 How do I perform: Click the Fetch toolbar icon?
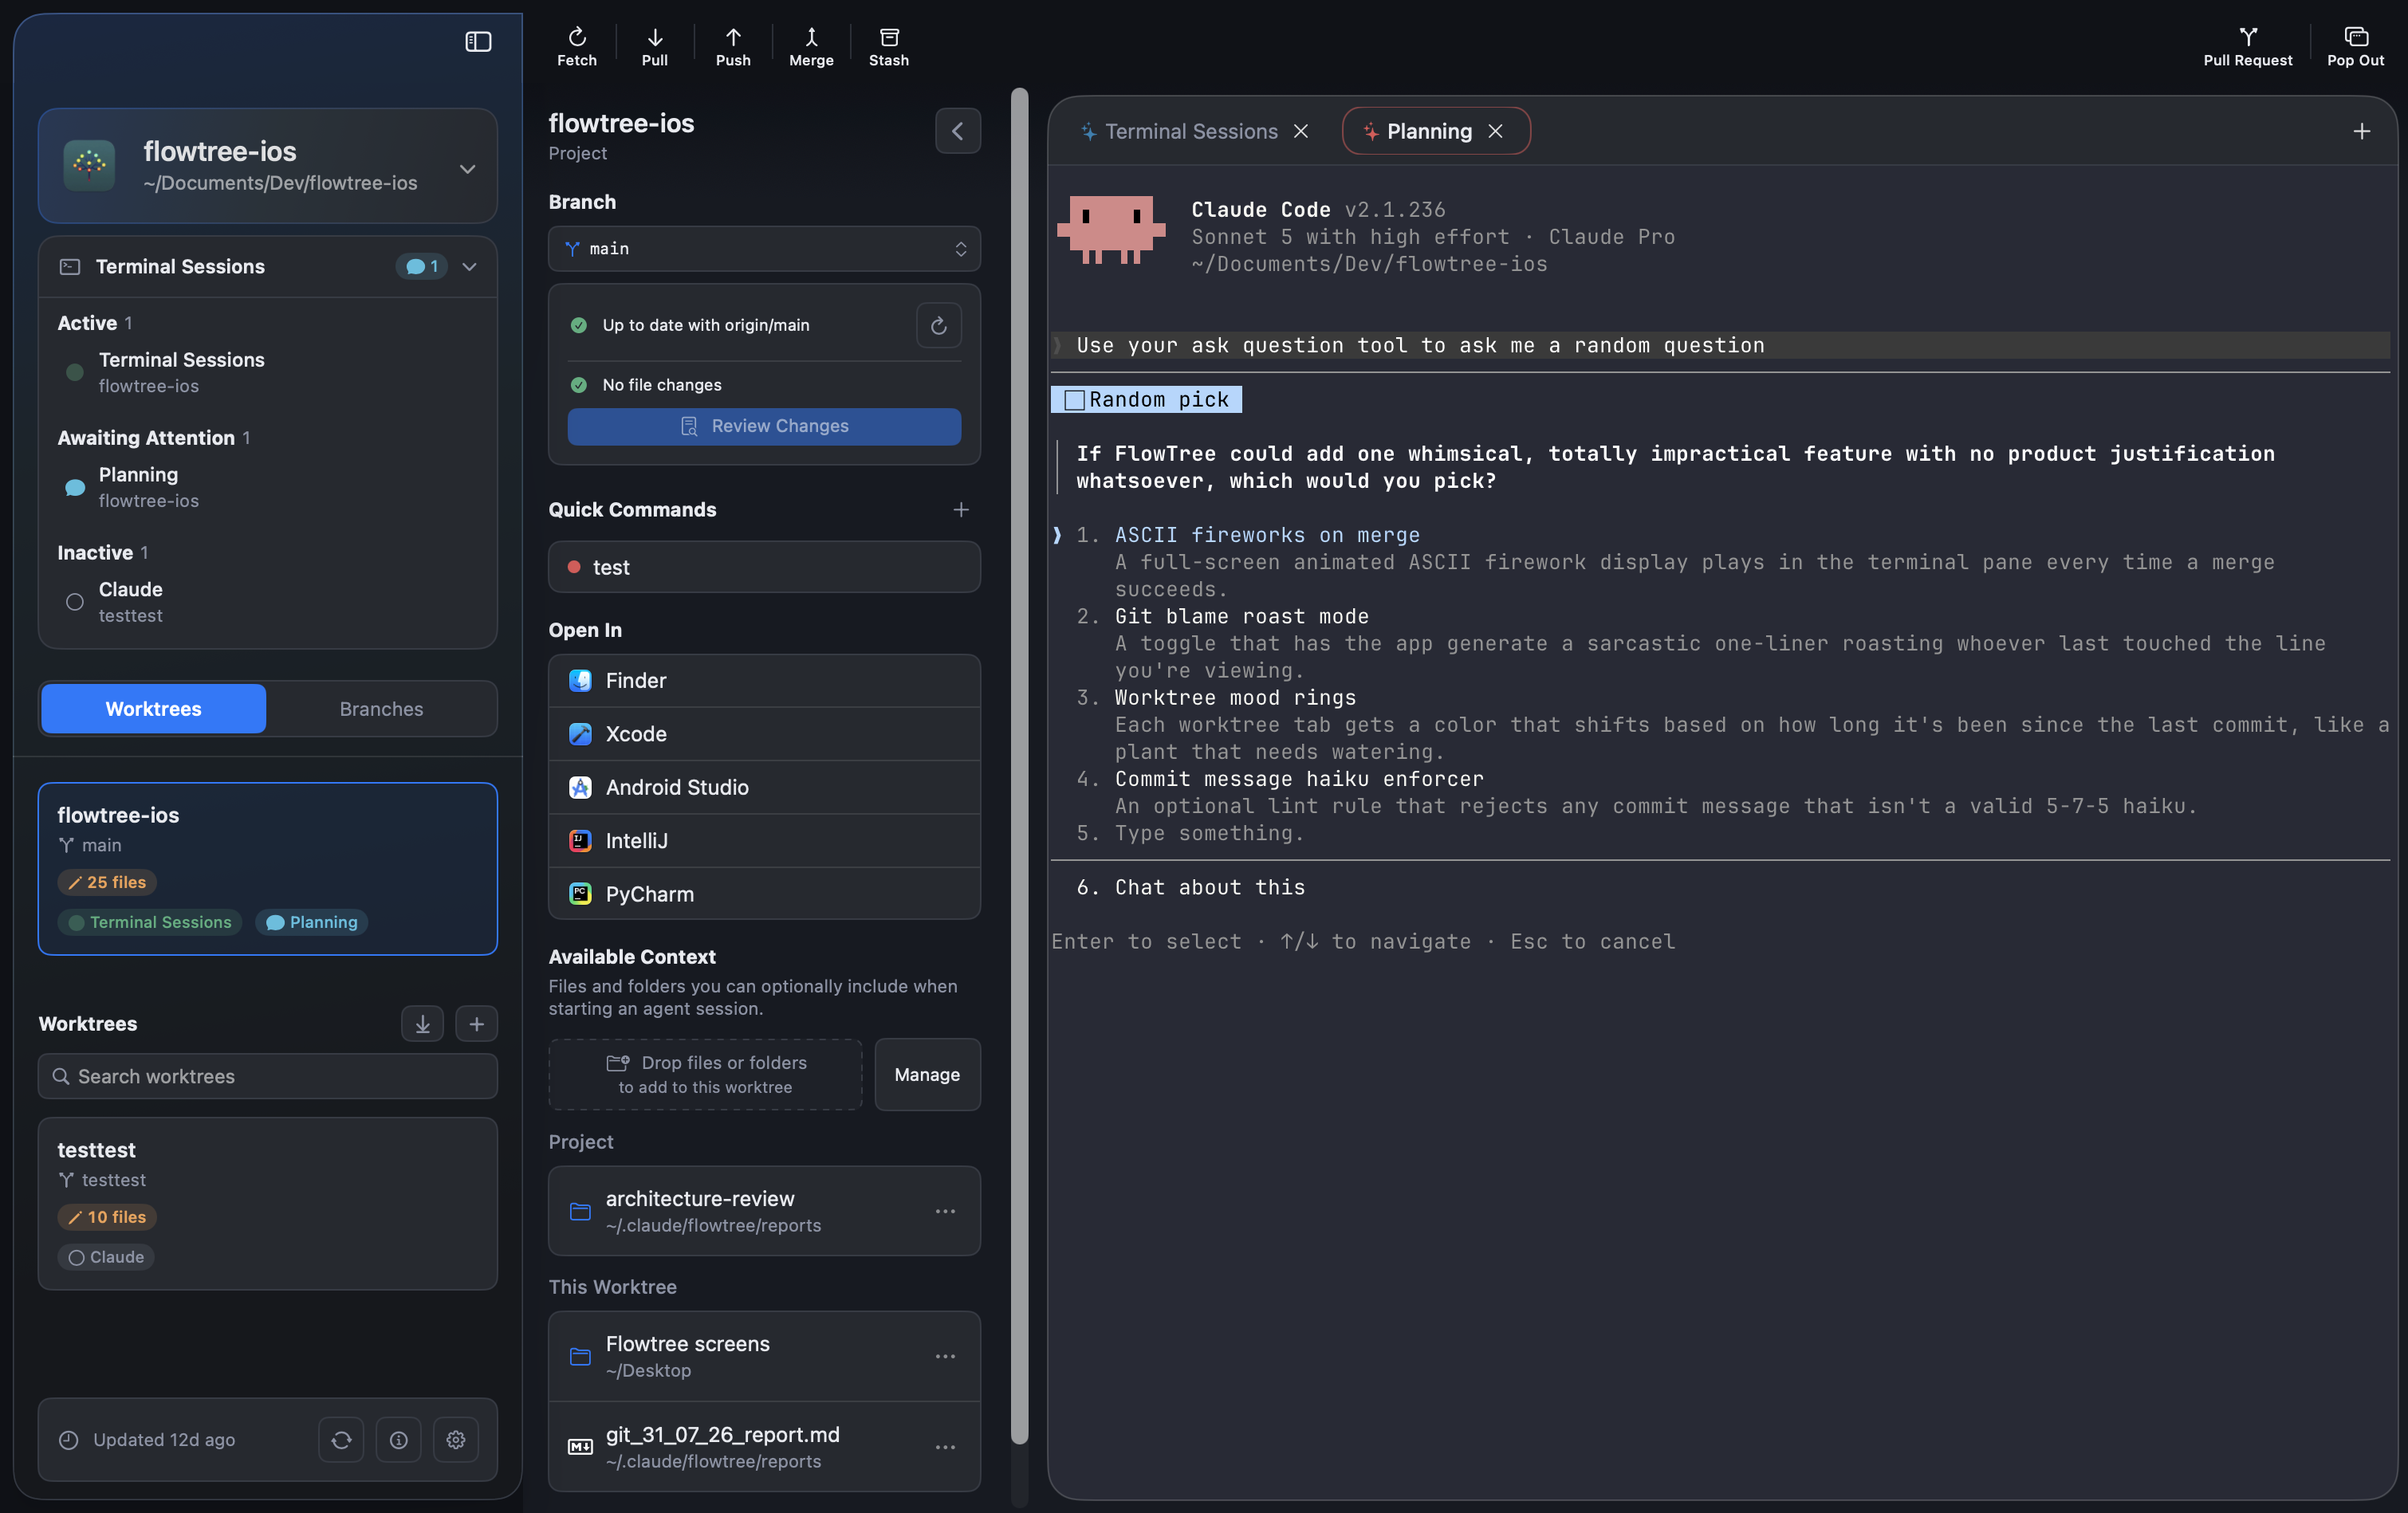pyautogui.click(x=576, y=47)
